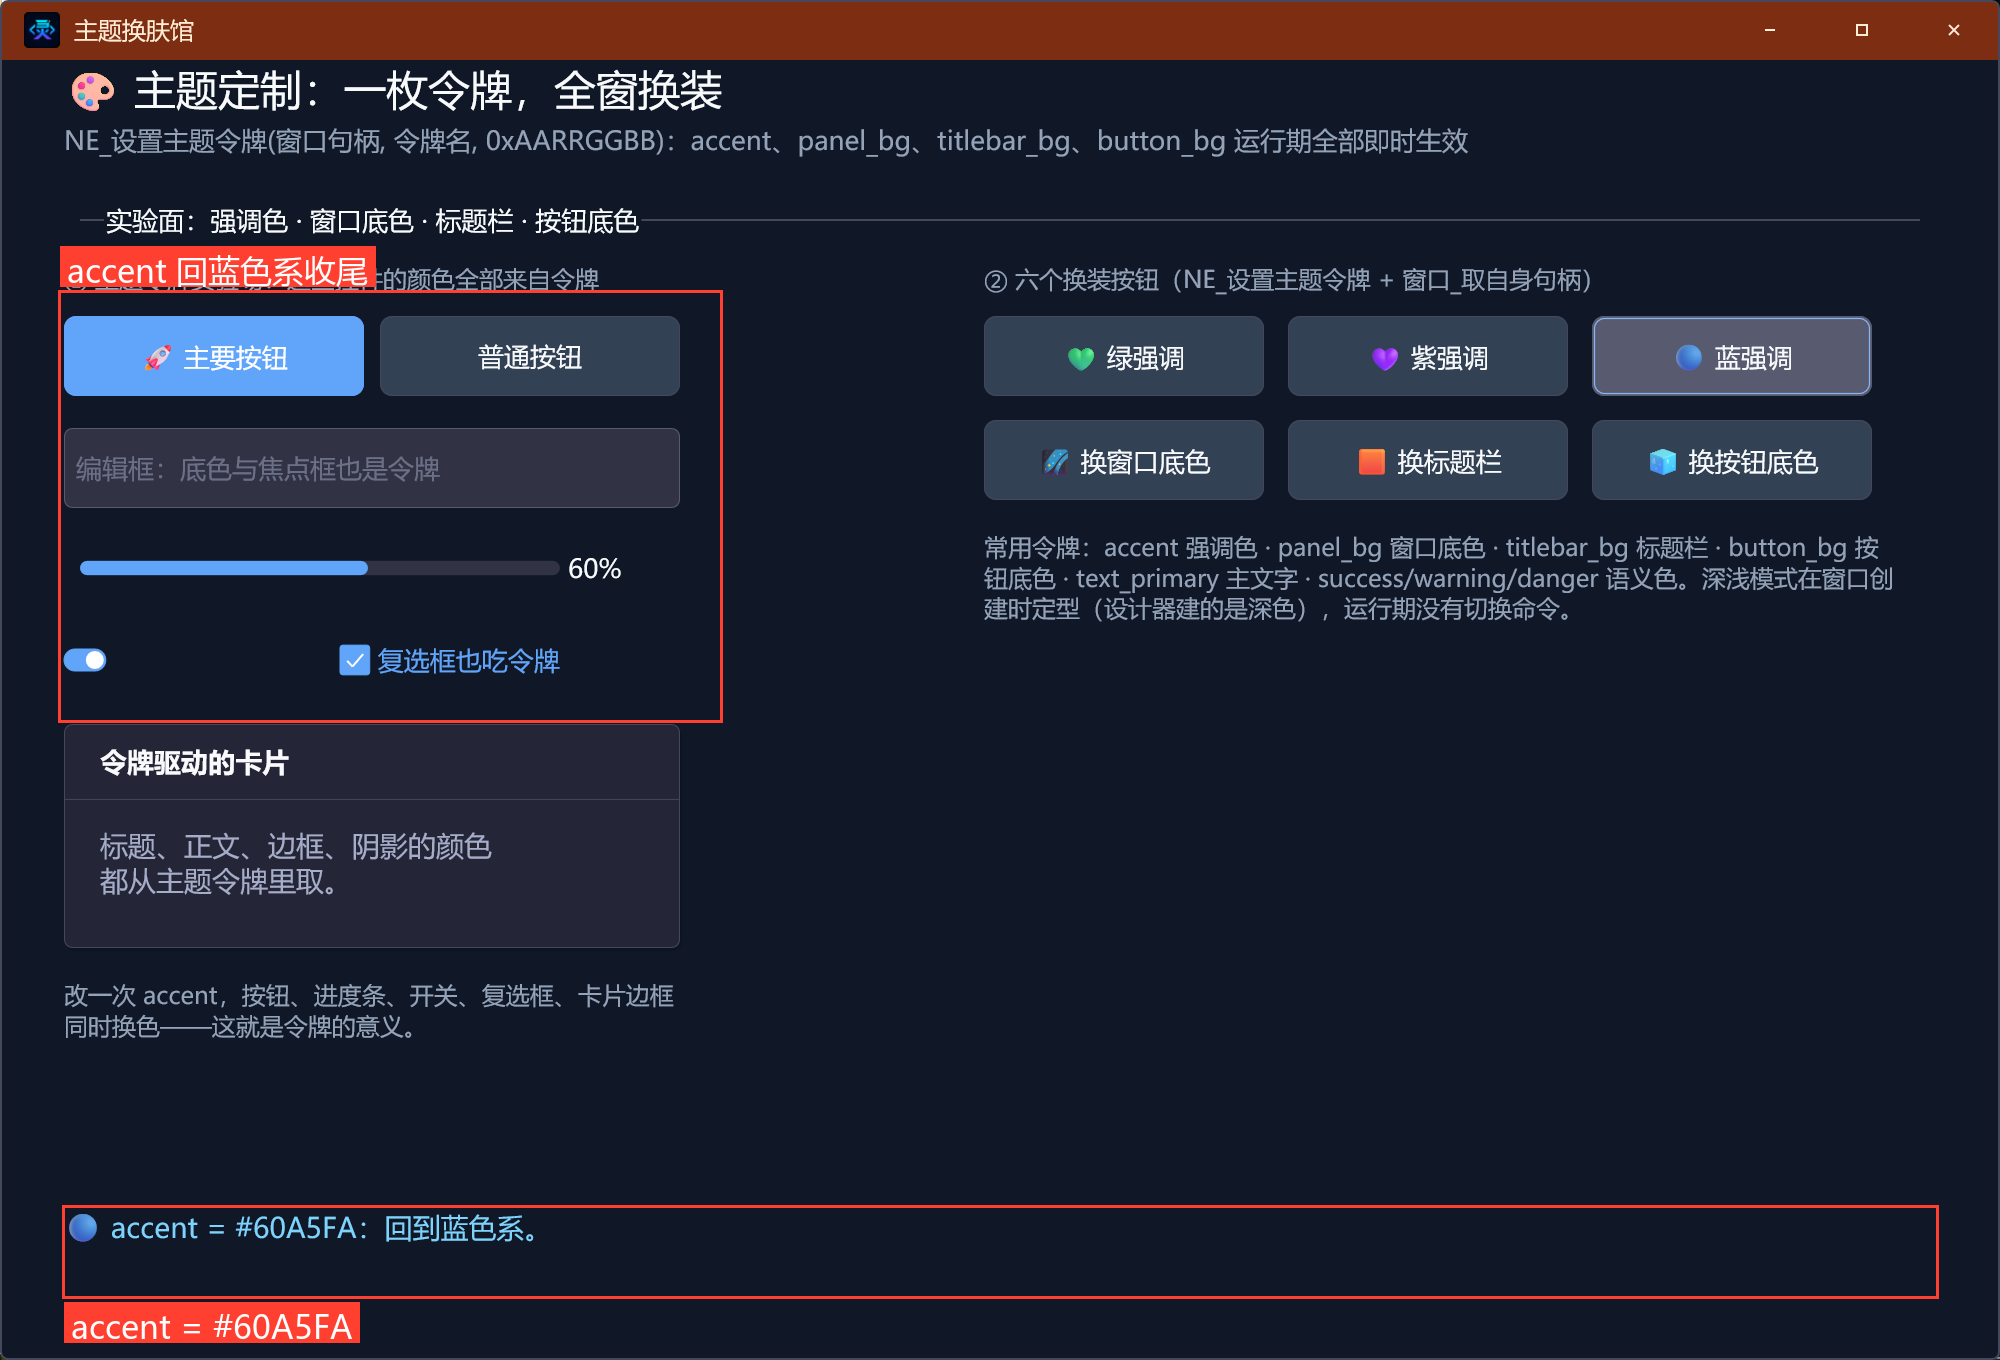Click the ② 六个换装按钮 section label
The height and width of the screenshot is (1360, 2000).
[x=1288, y=280]
